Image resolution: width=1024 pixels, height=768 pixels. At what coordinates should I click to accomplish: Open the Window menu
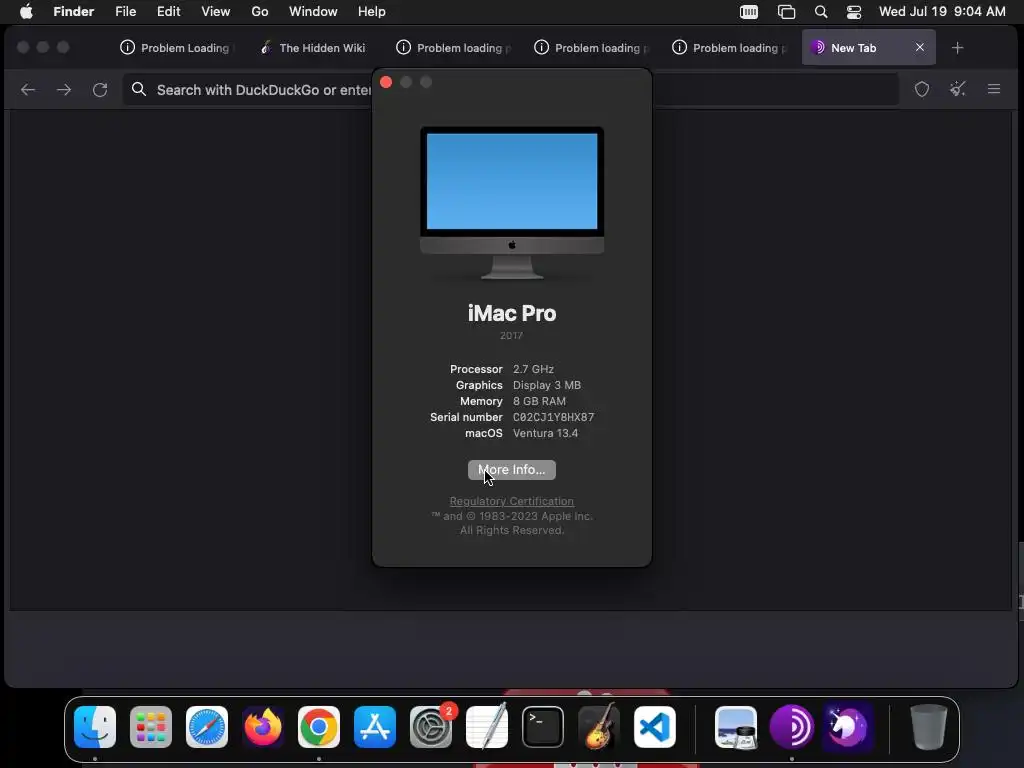point(313,12)
